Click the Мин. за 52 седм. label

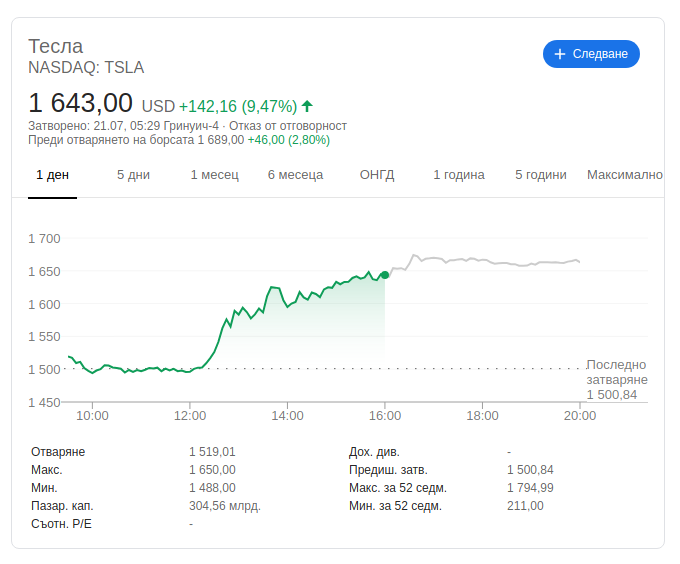click(395, 506)
